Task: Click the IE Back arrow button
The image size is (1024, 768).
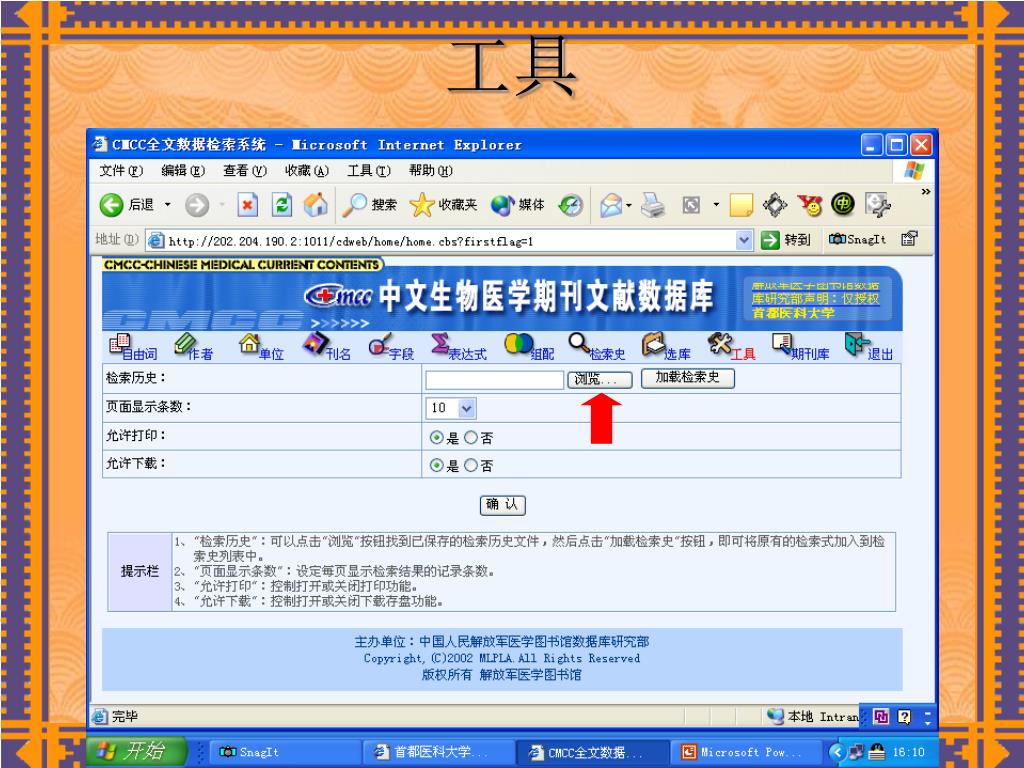Action: [112, 205]
